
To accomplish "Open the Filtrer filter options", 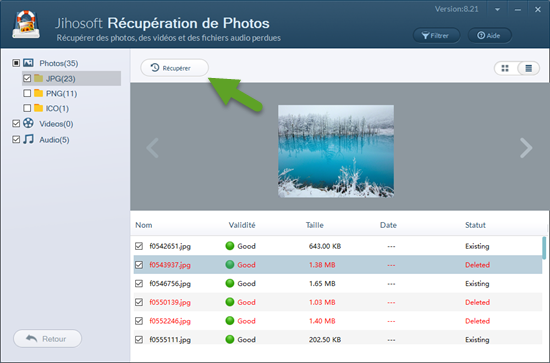I will click(x=436, y=35).
